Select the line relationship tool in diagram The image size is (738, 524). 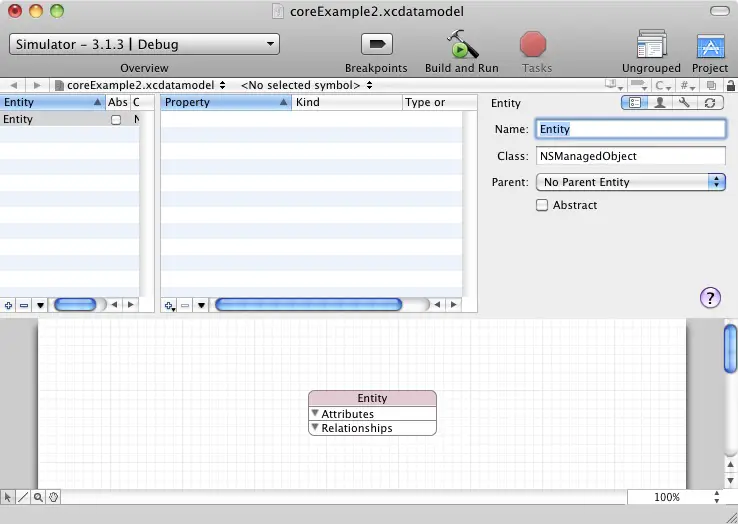click(23, 497)
